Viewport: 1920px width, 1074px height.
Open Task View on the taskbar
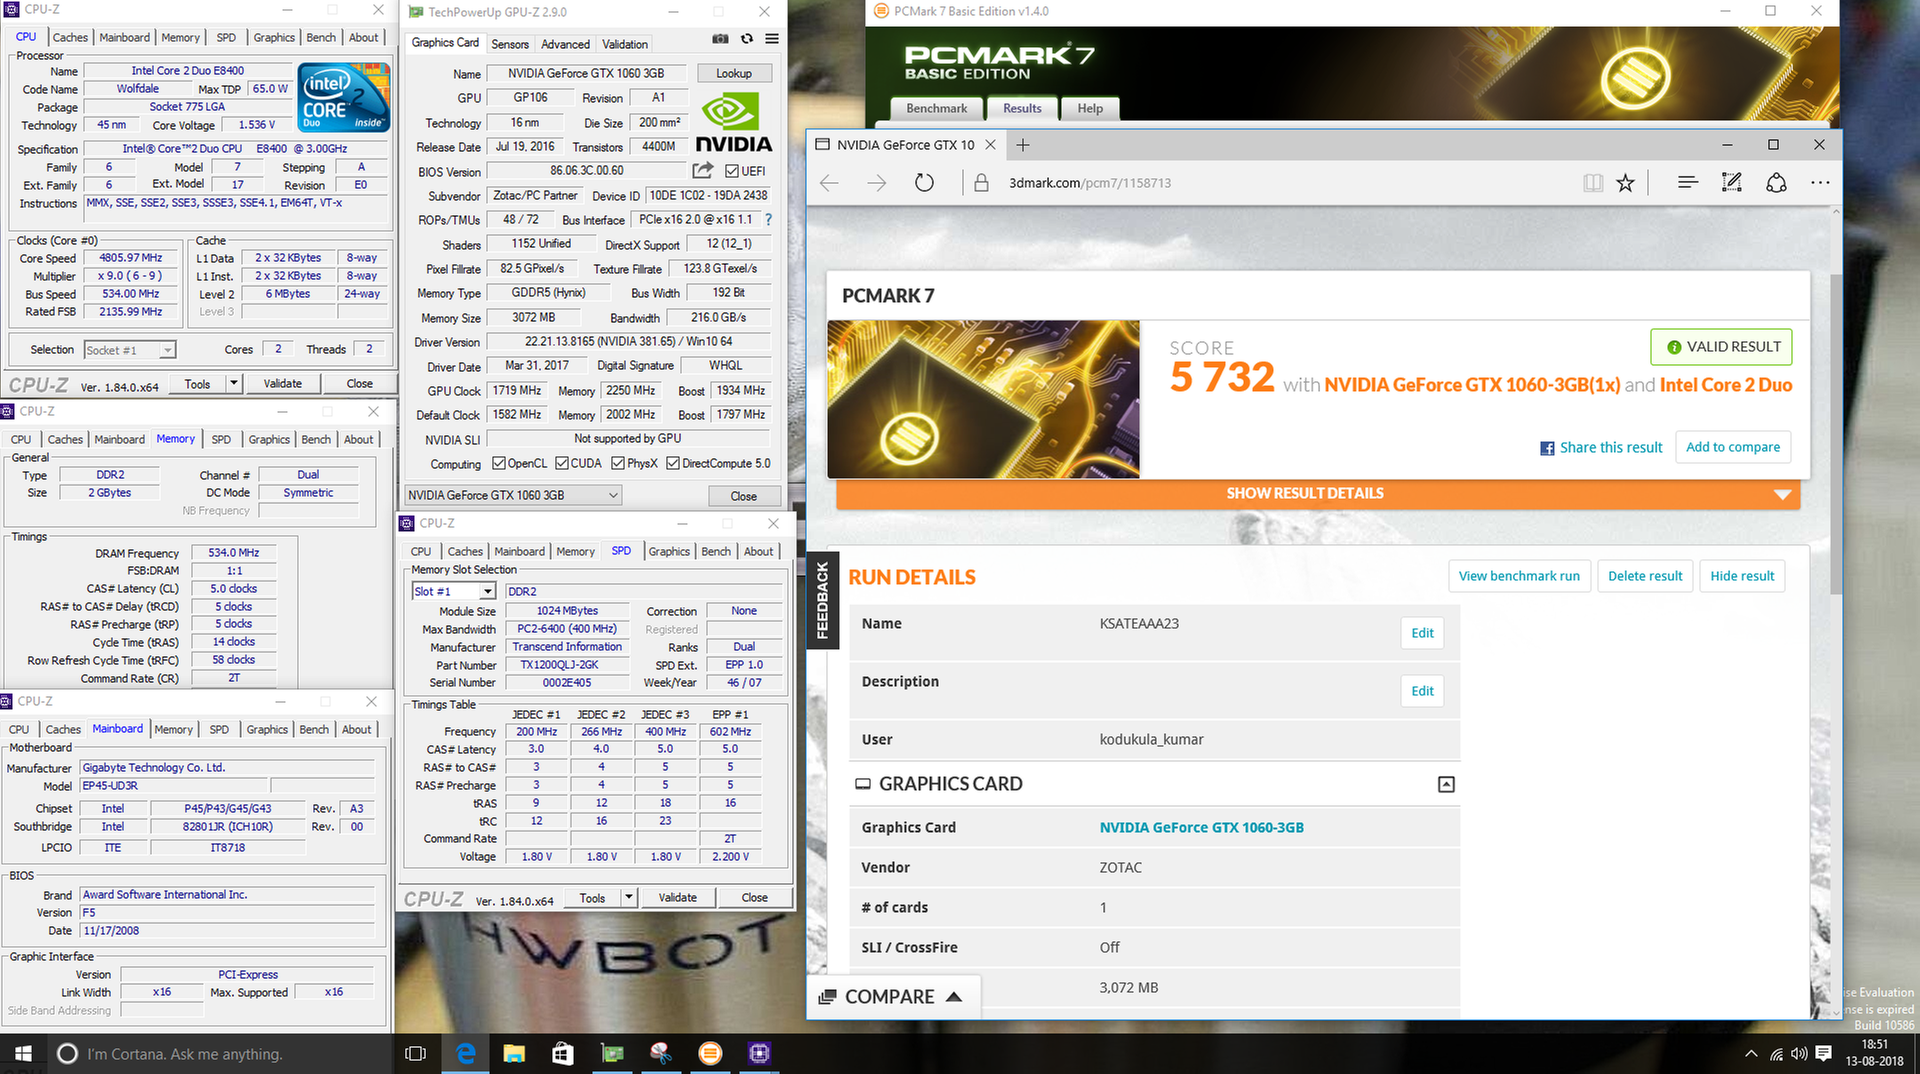(x=415, y=1054)
